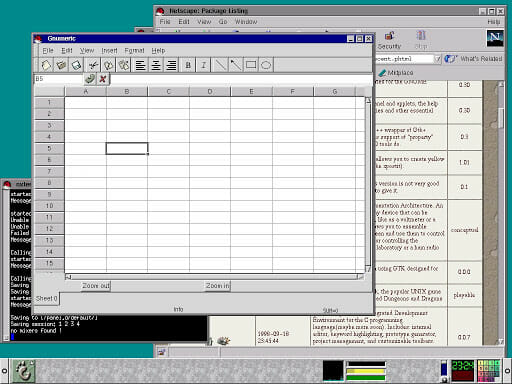Viewport: 512px width, 384px height.
Task: Click the GNOME panel clock applet
Action: point(462,370)
